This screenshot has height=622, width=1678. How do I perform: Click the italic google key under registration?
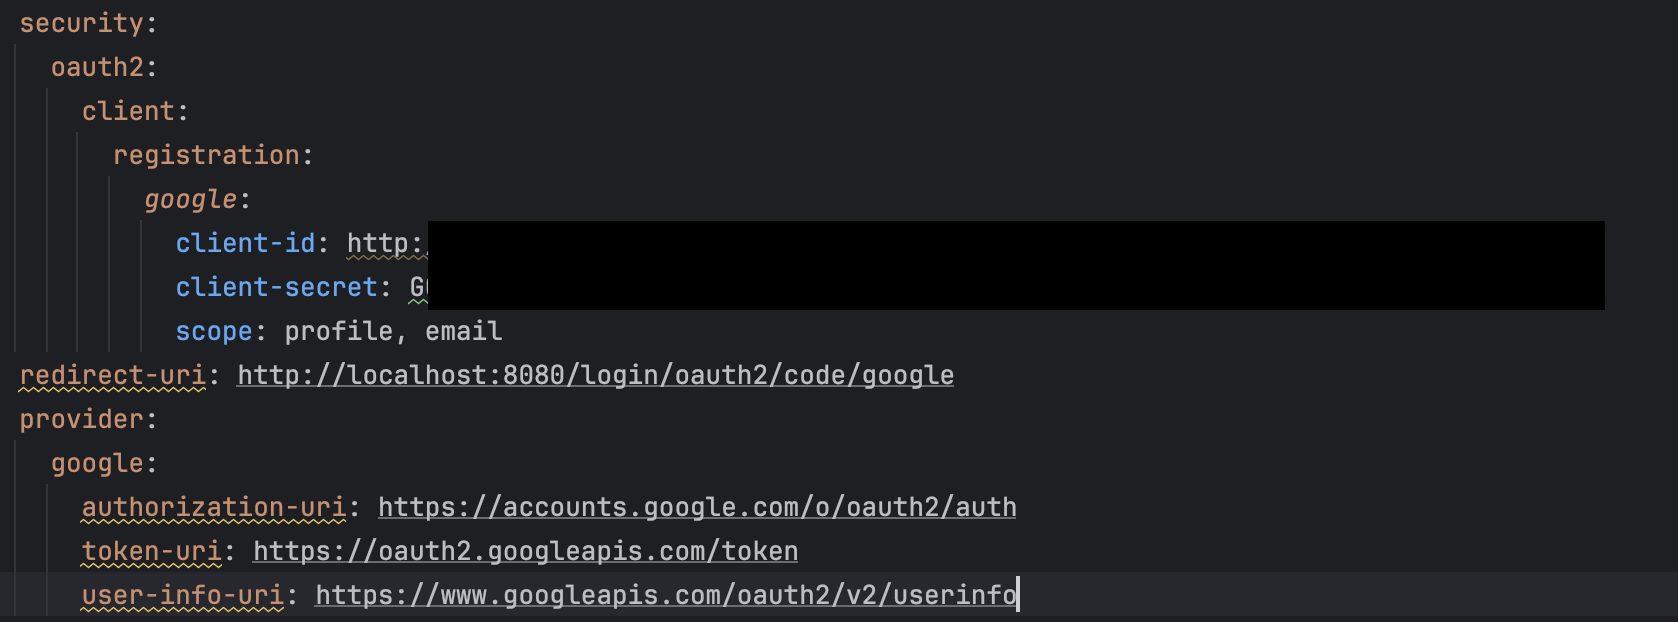(x=191, y=199)
